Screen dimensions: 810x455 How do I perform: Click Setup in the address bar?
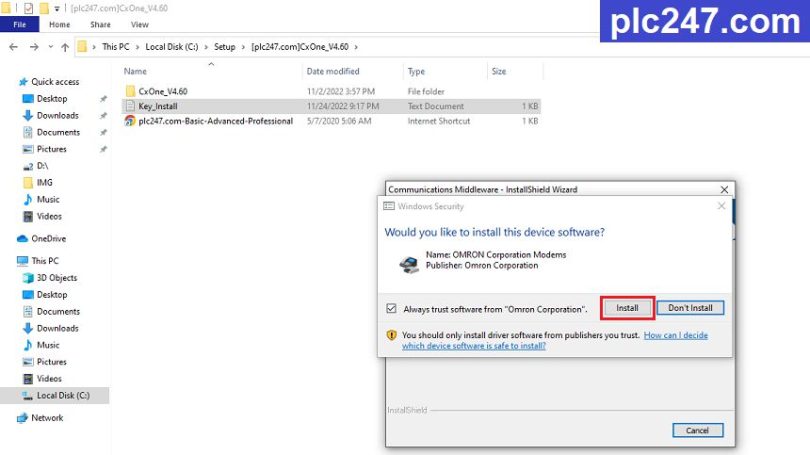[x=225, y=46]
